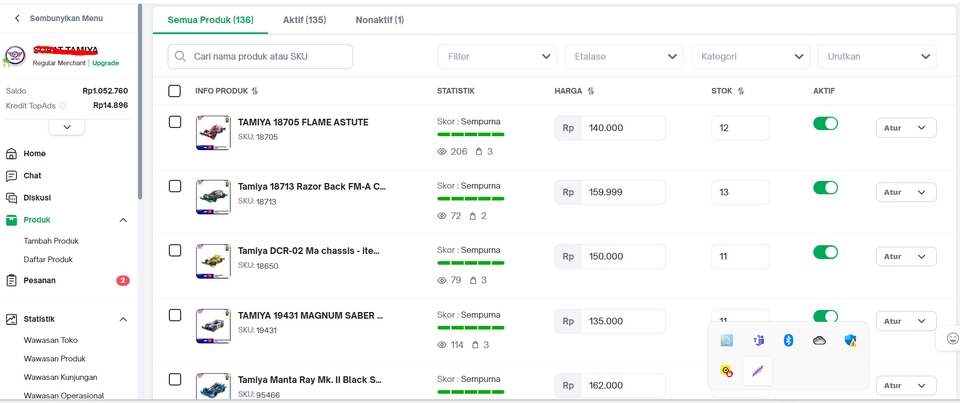Open Wawasan Produk in the sidebar
Screen dimensions: 960x403
pyautogui.click(x=55, y=359)
